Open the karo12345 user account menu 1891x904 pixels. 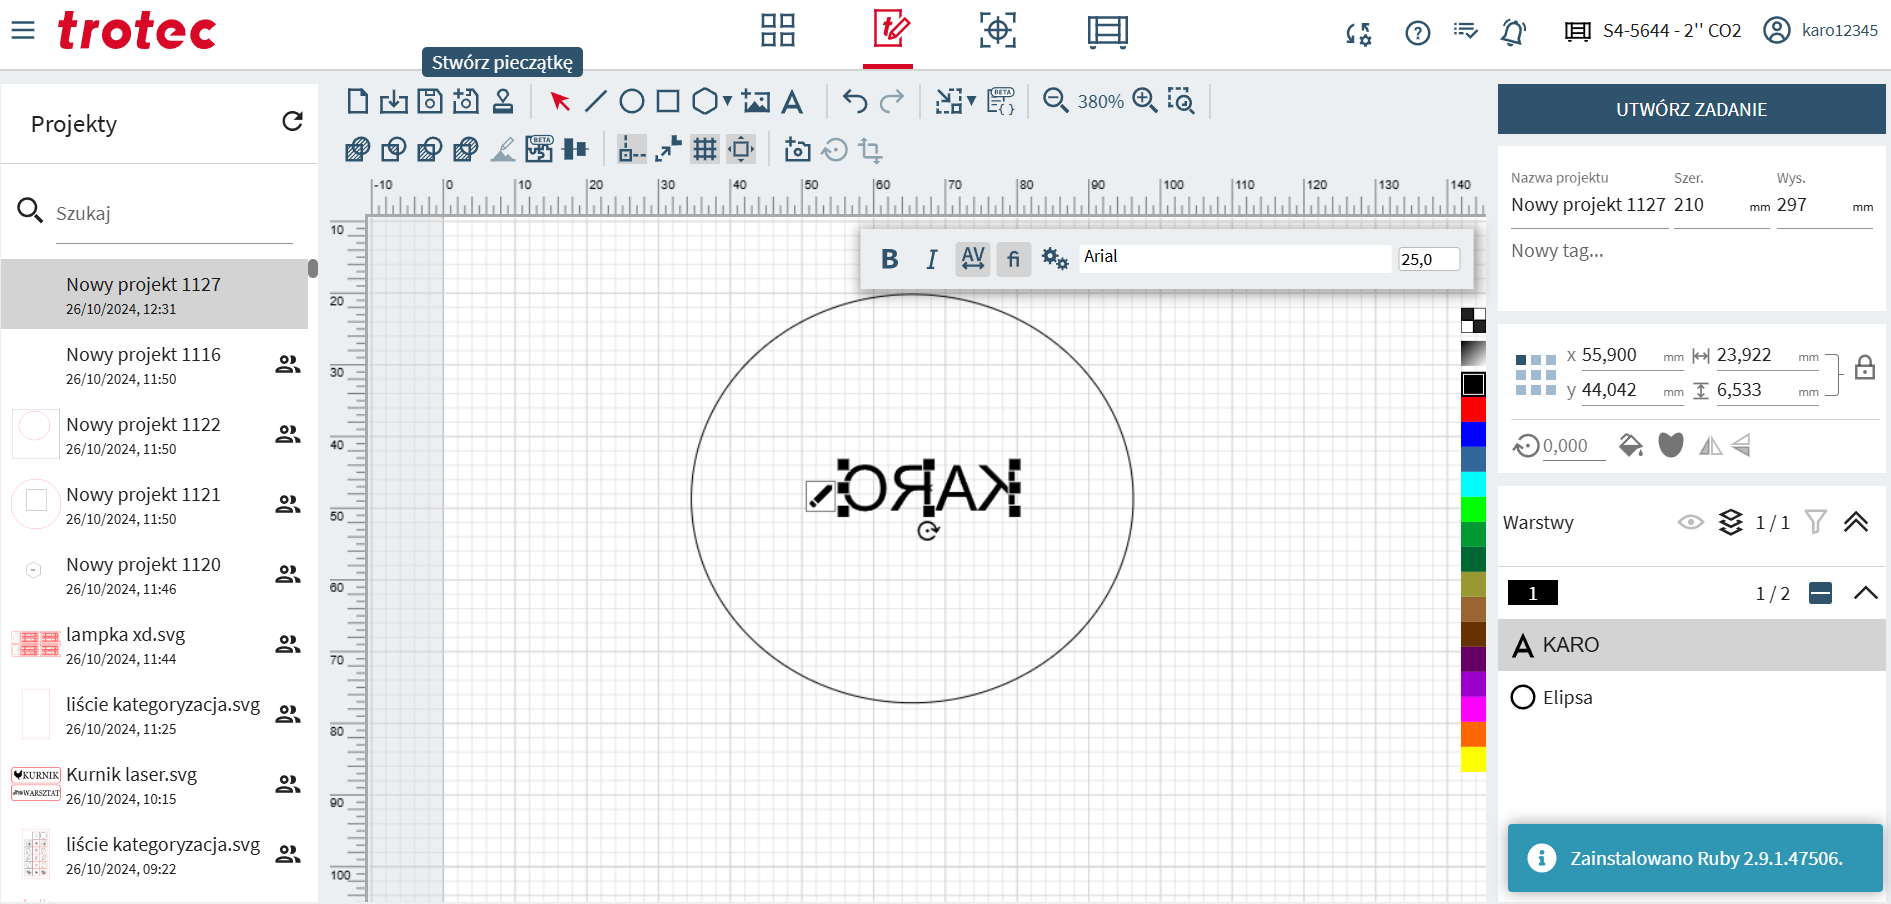tap(1820, 30)
